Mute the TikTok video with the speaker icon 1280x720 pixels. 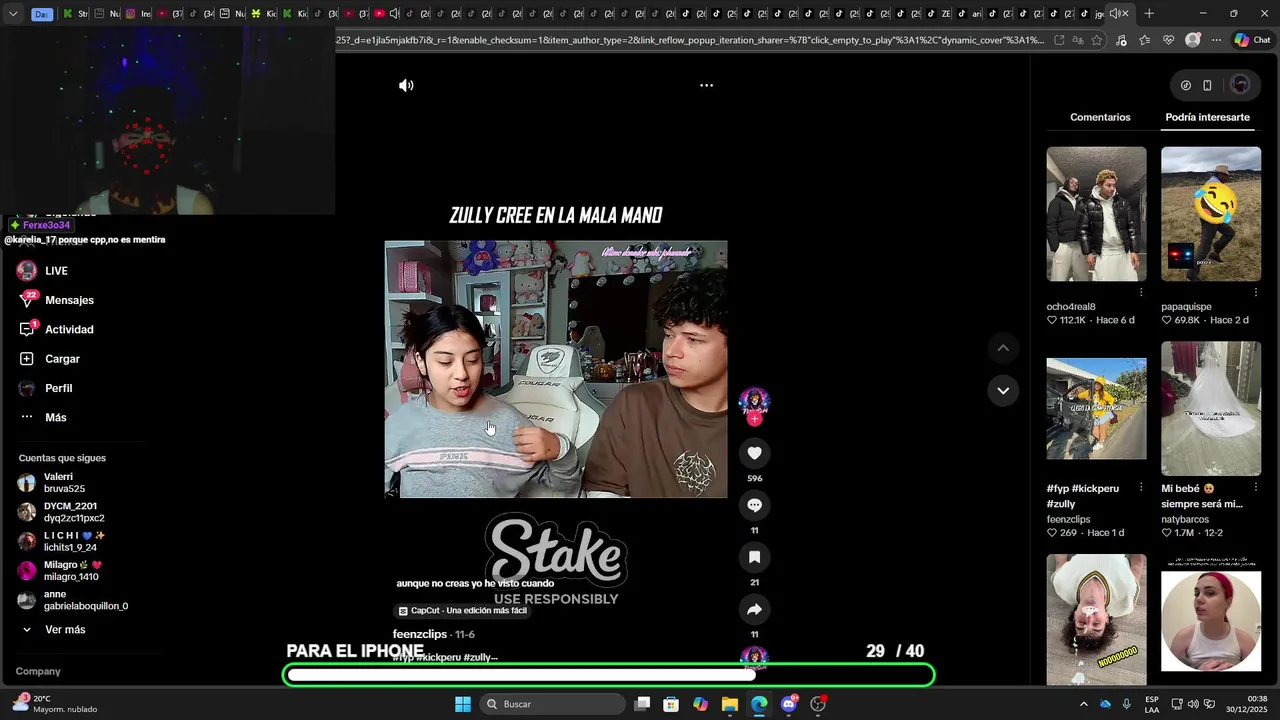click(406, 85)
